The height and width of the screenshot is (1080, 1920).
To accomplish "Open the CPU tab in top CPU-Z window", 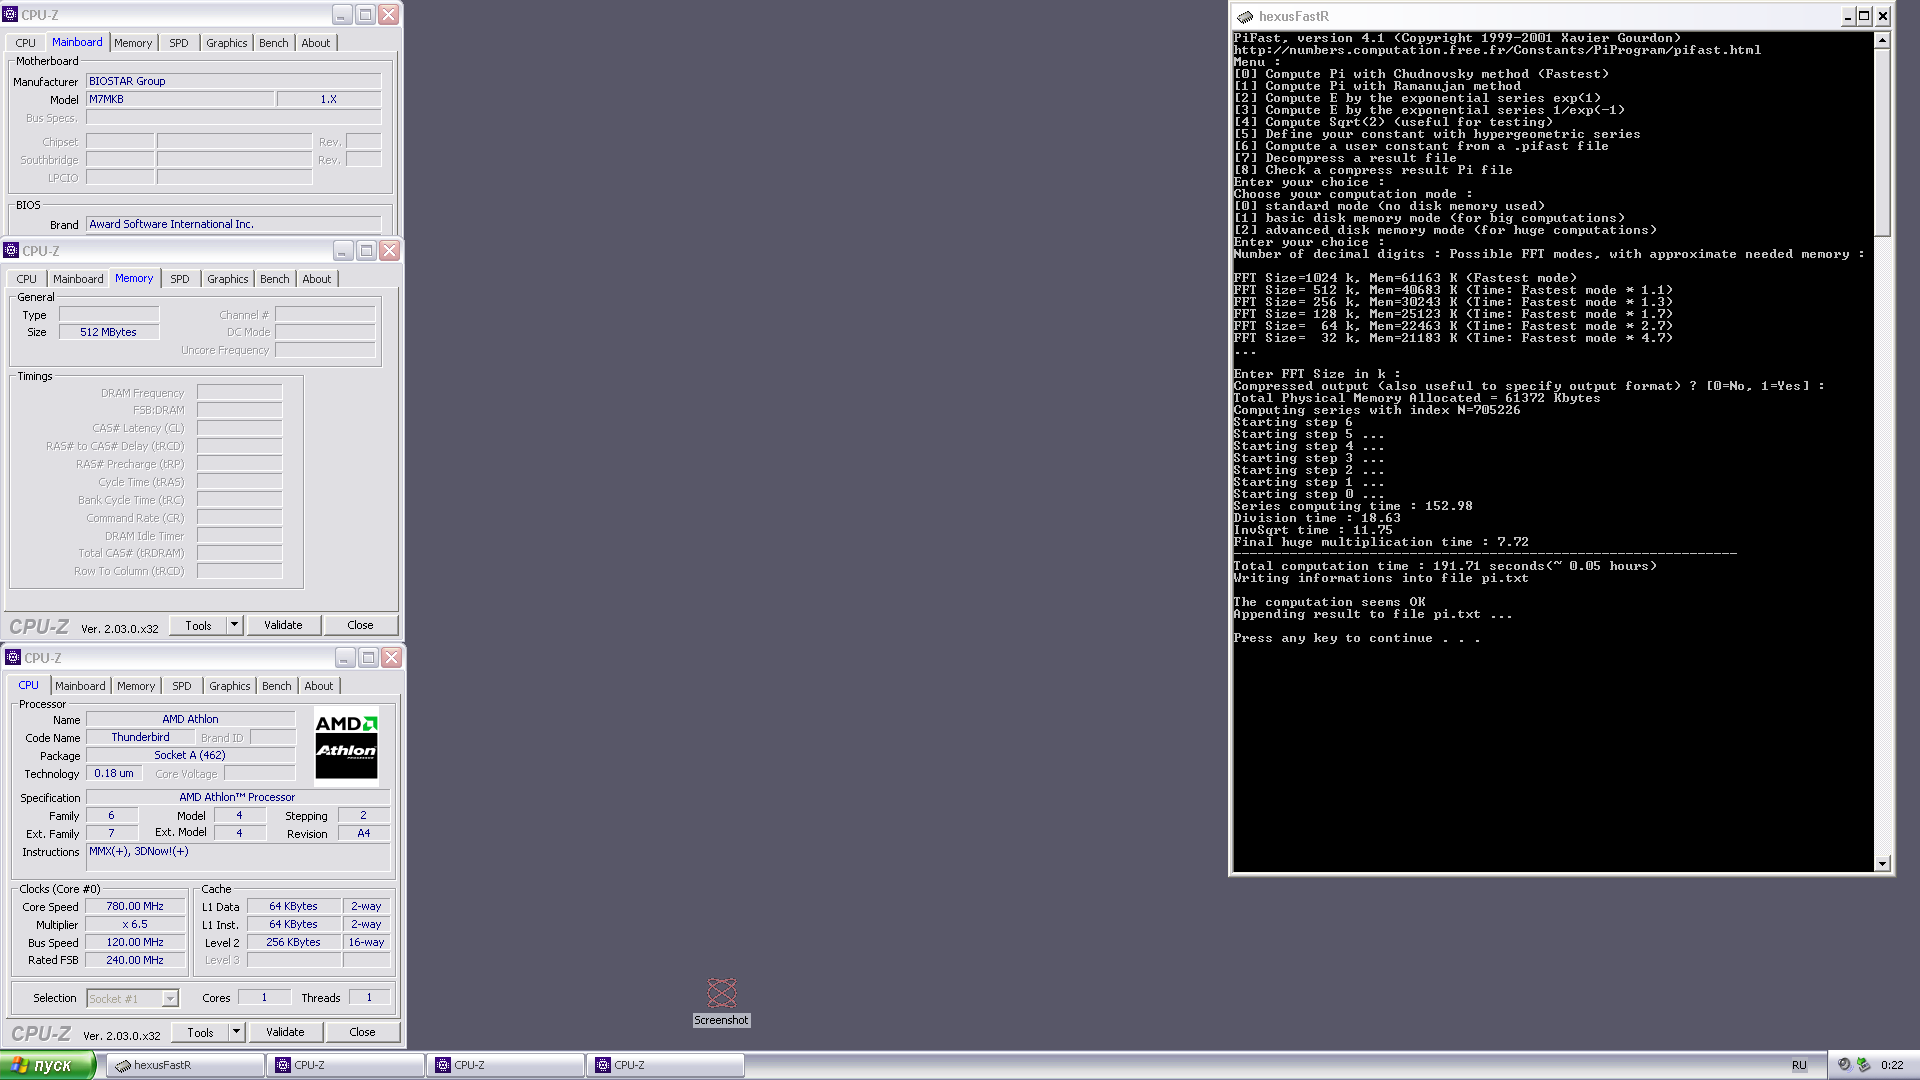I will pos(26,43).
